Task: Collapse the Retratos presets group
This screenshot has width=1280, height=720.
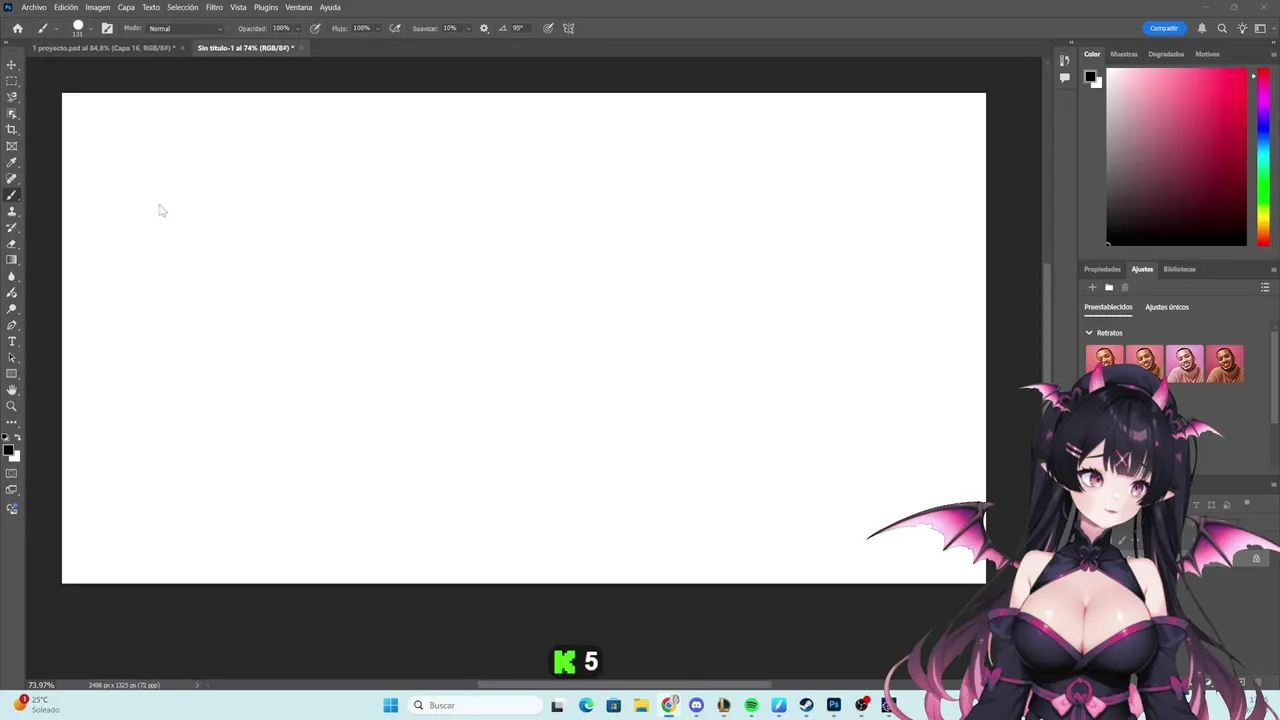Action: pos(1089,333)
